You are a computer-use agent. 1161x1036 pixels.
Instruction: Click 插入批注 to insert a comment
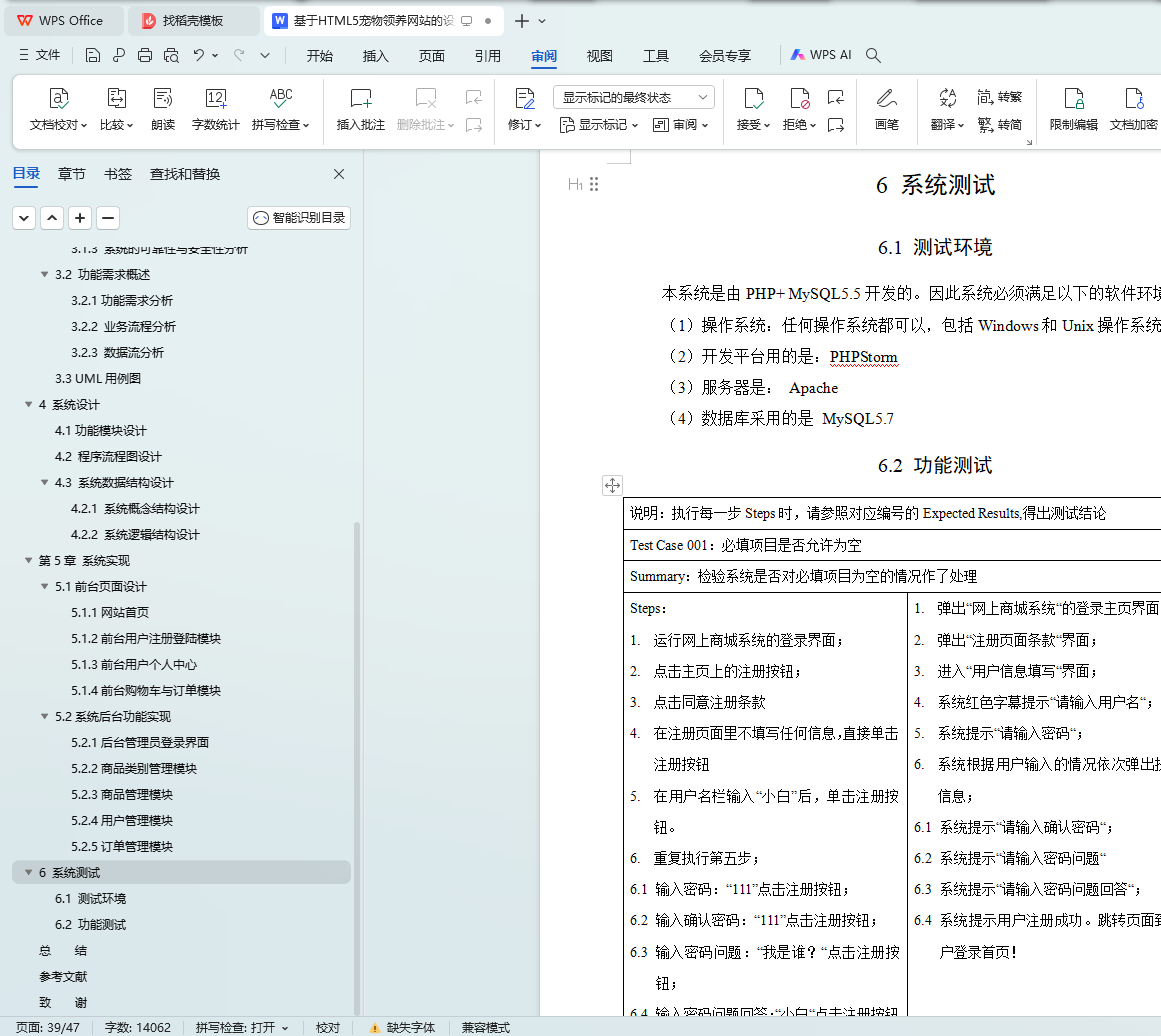pyautogui.click(x=361, y=108)
